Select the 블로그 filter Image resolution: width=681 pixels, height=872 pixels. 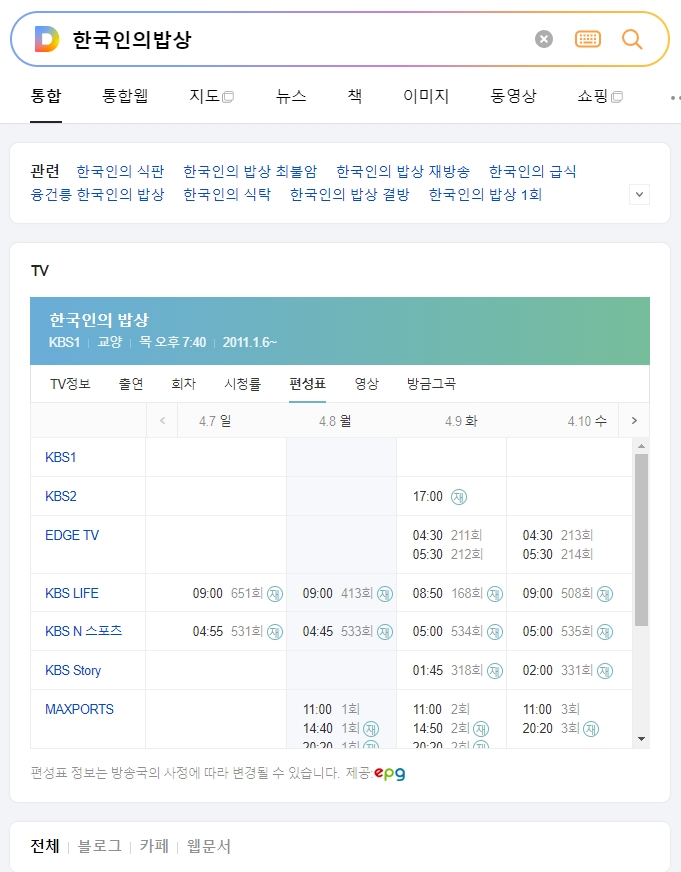[x=100, y=846]
